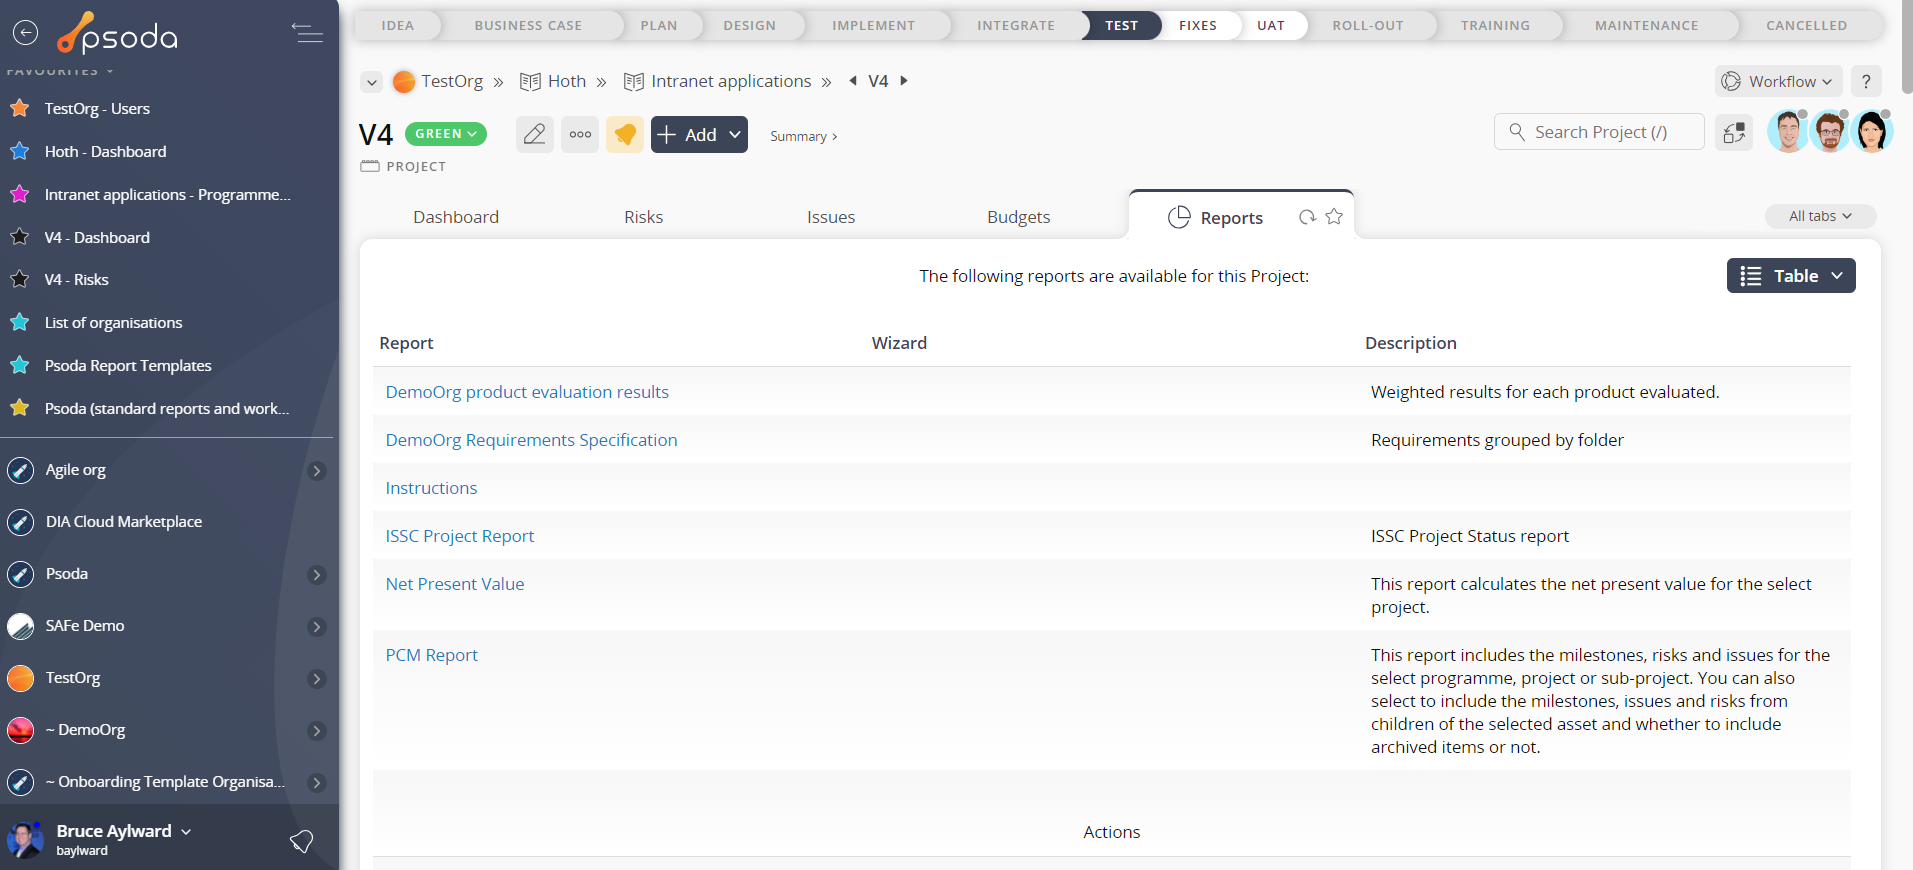Open the Workflow dropdown
Viewport: 1913px width, 870px height.
click(x=1779, y=81)
